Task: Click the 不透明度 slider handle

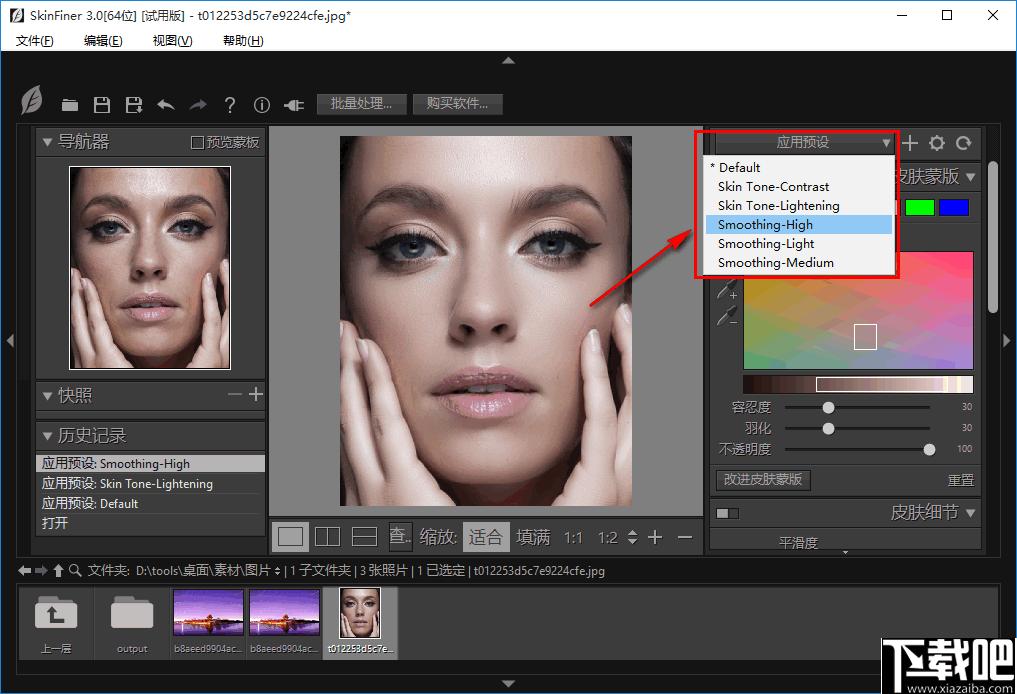Action: 929,449
